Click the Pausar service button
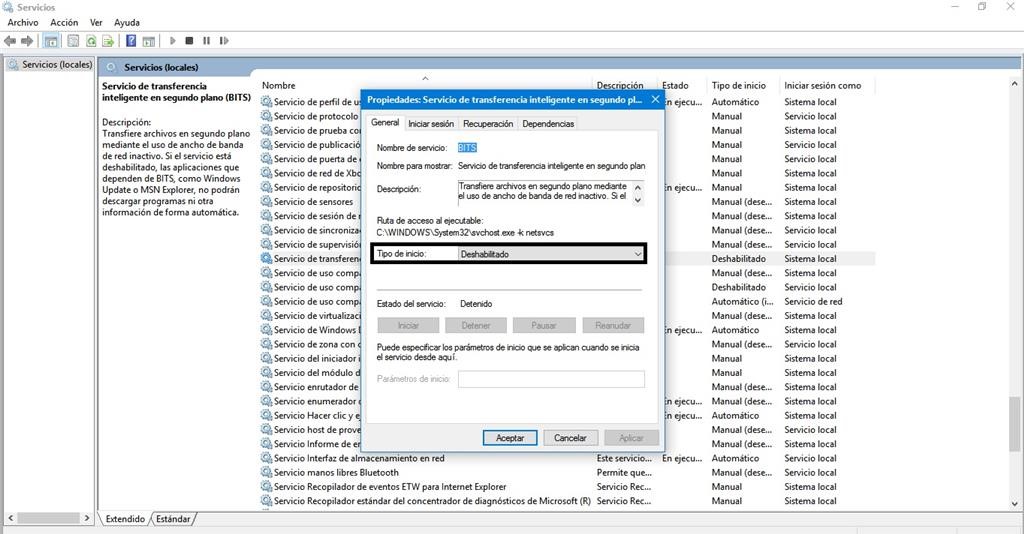The image size is (1024, 534). 544,325
